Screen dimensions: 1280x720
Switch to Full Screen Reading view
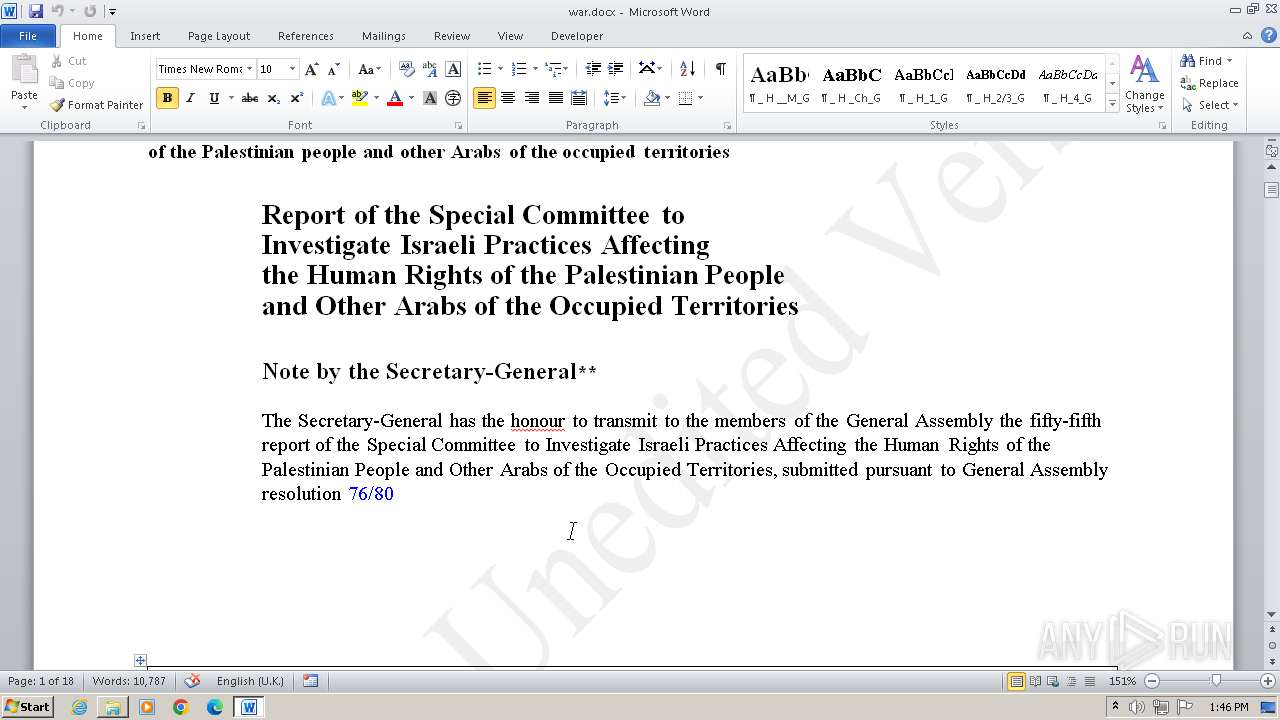click(1035, 681)
